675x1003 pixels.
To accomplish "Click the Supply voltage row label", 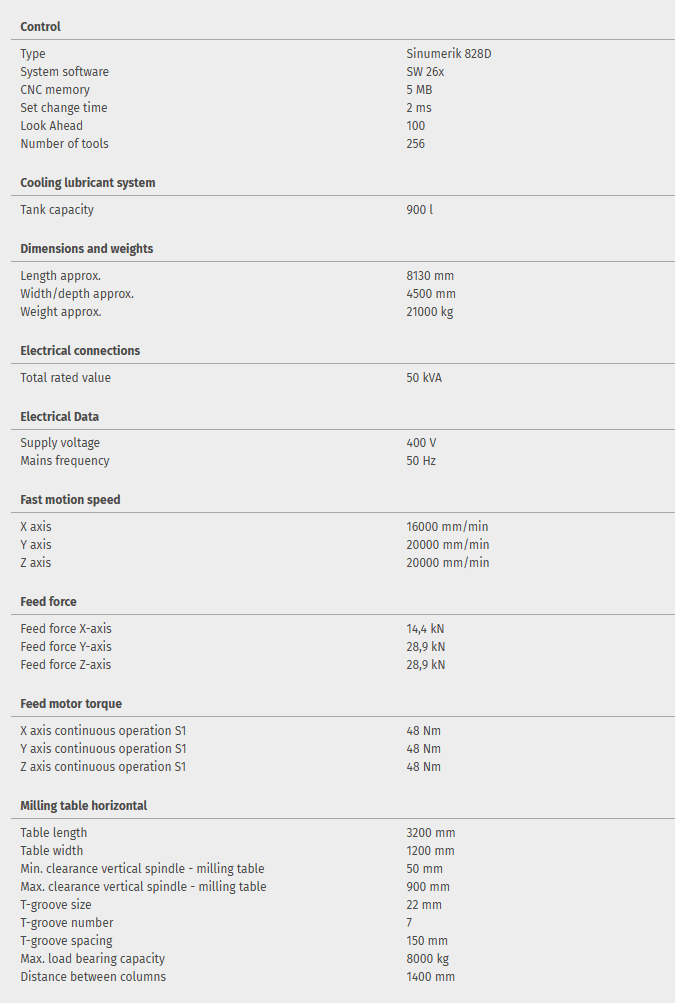I will pyautogui.click(x=60, y=443).
